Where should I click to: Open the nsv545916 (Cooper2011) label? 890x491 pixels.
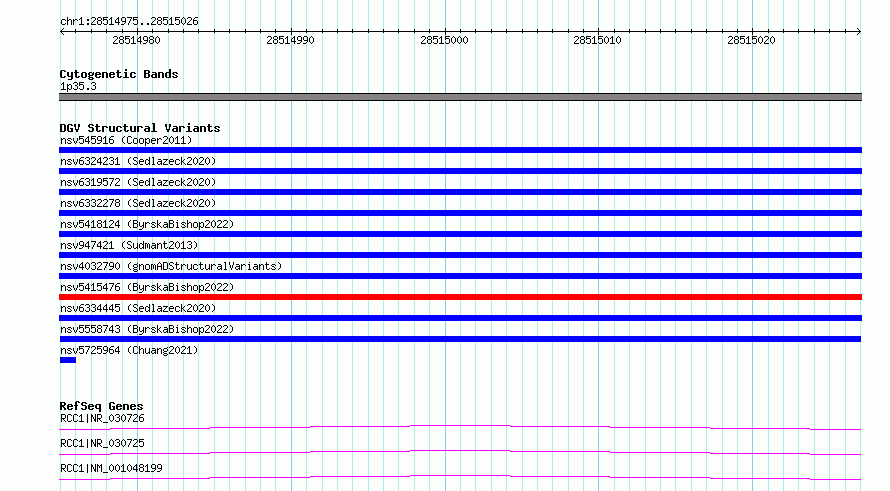[x=126, y=140]
